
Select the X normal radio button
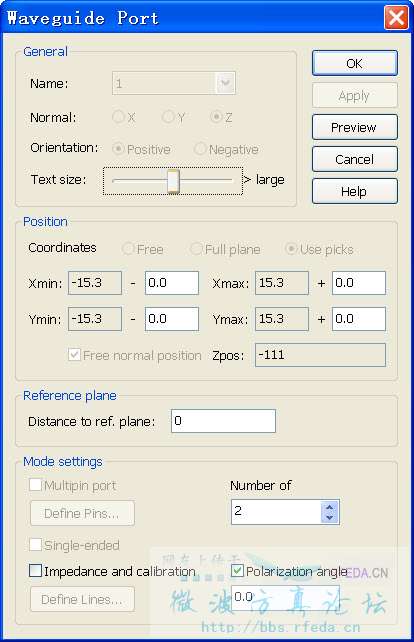point(118,117)
